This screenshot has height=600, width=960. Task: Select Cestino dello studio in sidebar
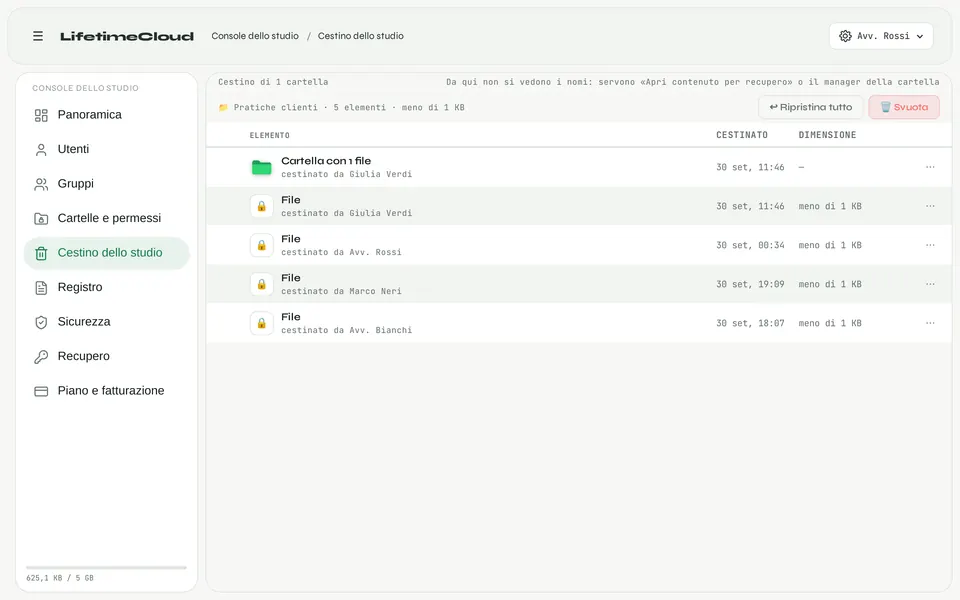click(107, 253)
